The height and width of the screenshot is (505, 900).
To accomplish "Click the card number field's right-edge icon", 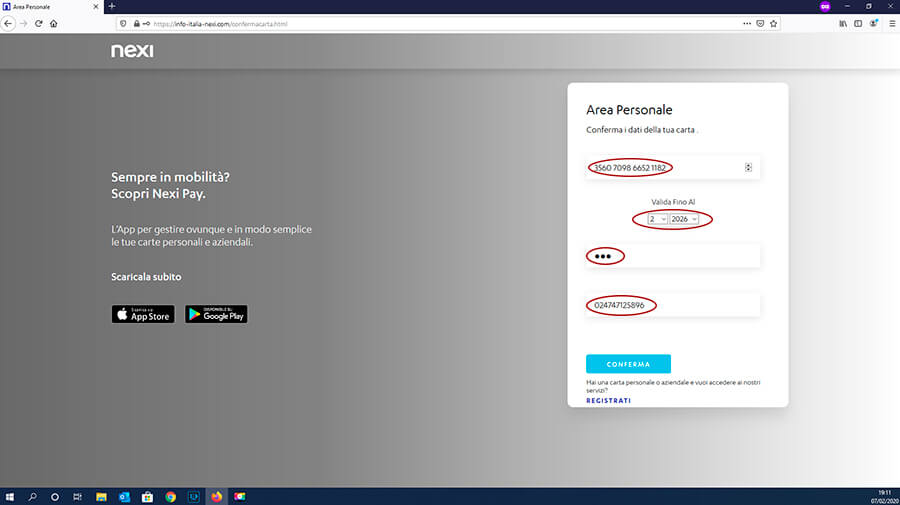I will click(748, 168).
